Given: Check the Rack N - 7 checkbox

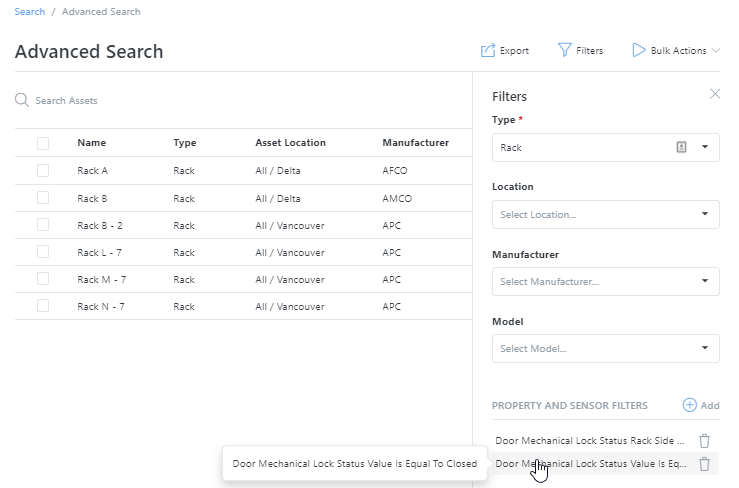Looking at the screenshot, I should tap(43, 306).
